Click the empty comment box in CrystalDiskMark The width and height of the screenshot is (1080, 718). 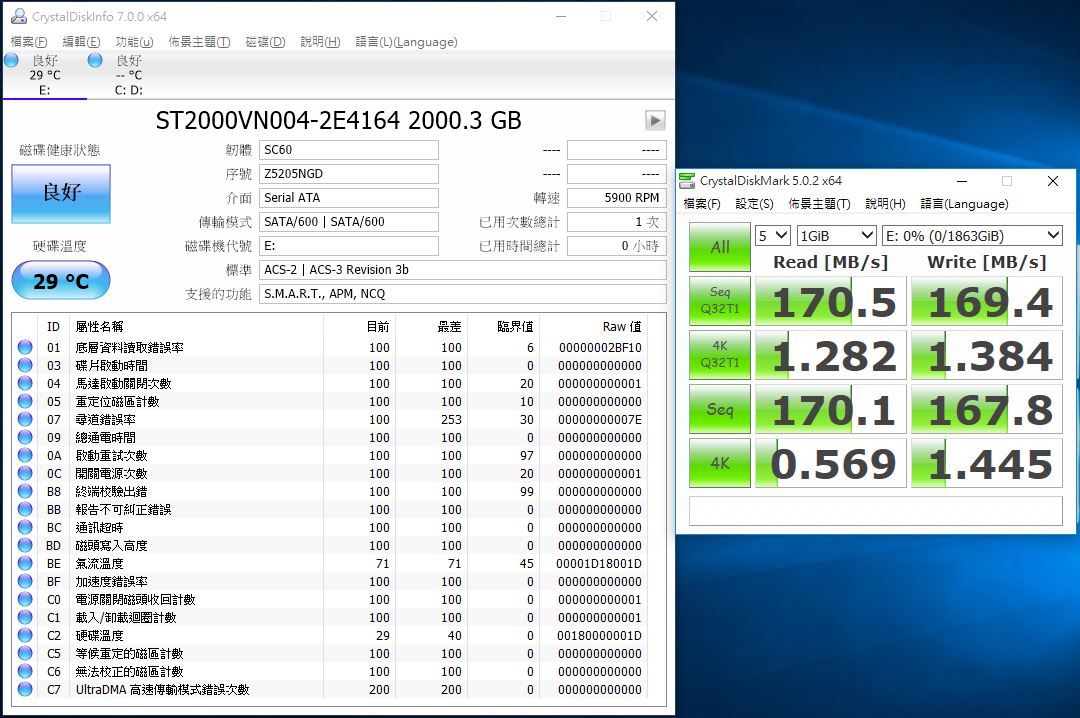point(875,511)
